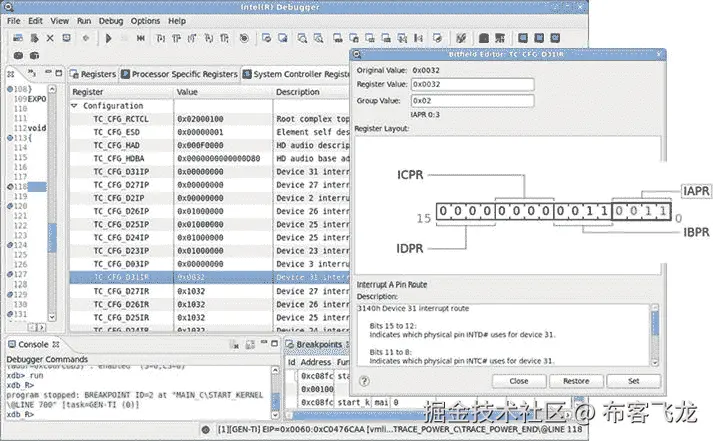Select the IAPR bit group 0011 in the register layout
Viewport: 713px width, 441px height.
[641, 211]
